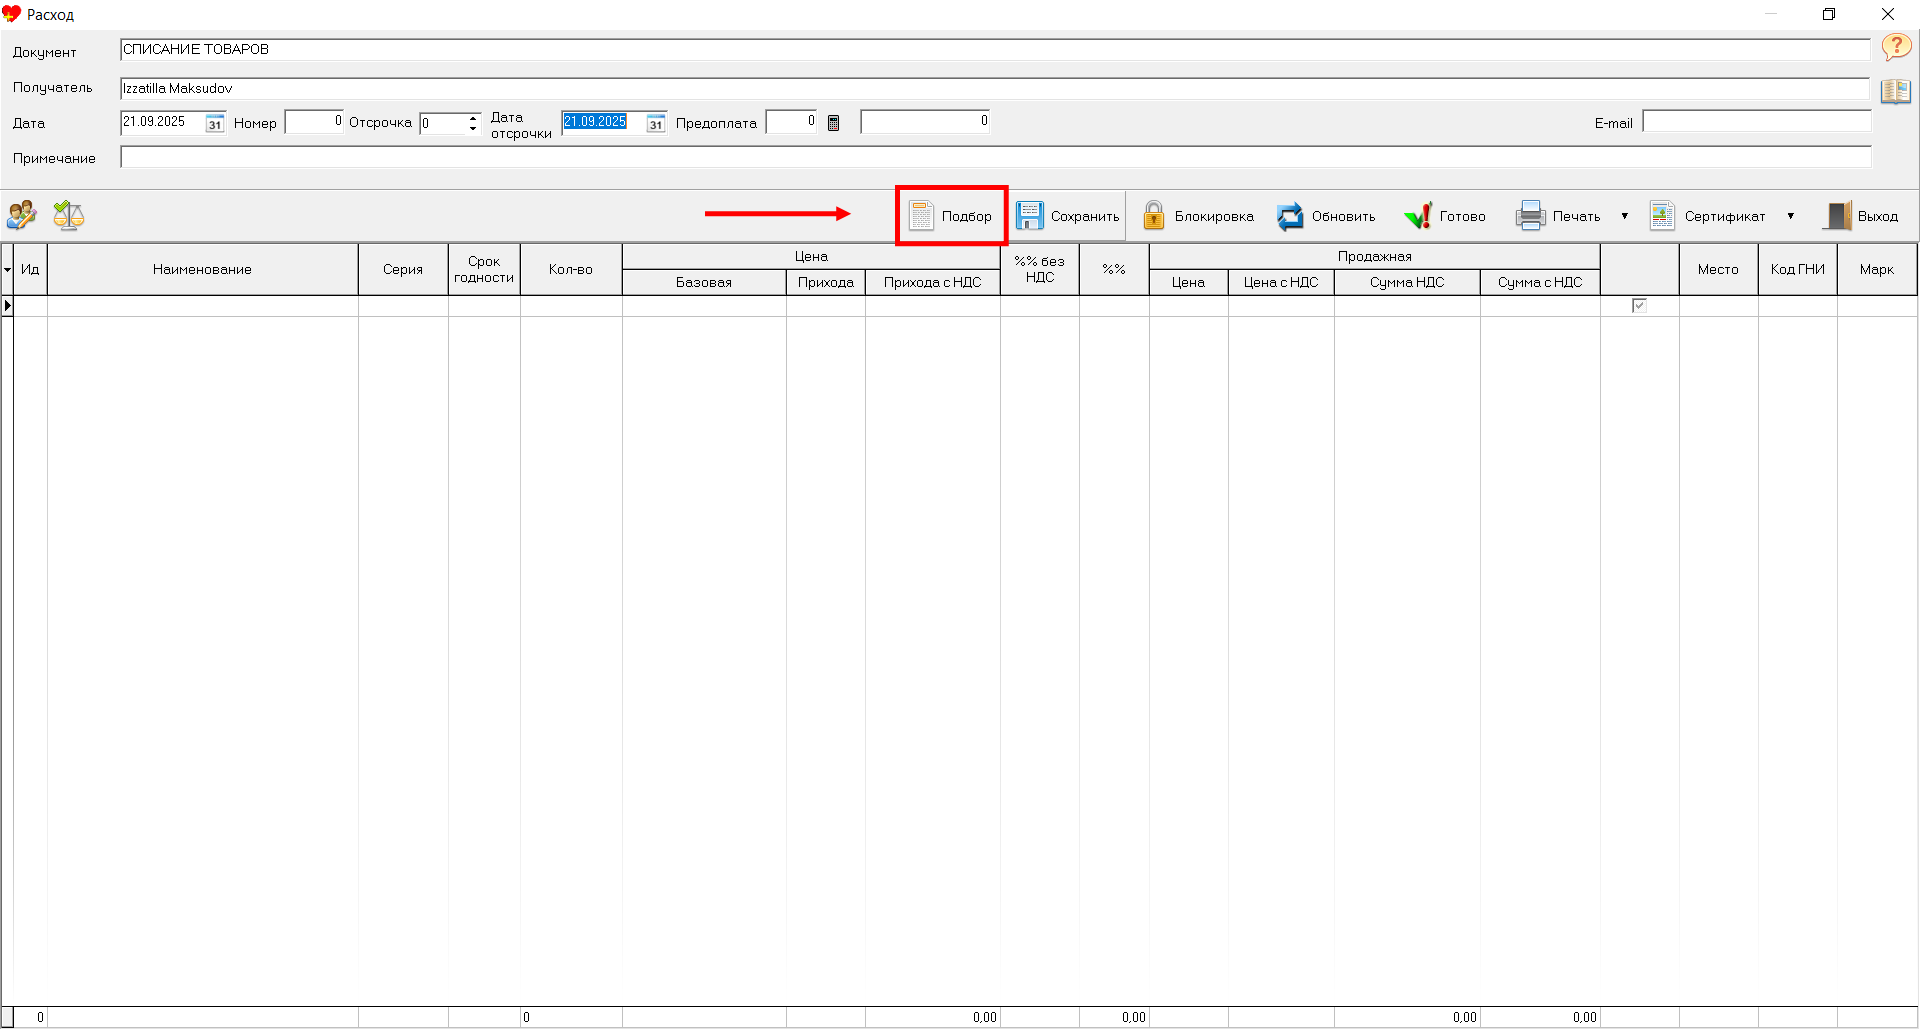
Task: Expand the Печать dropdown arrow
Action: [1624, 216]
